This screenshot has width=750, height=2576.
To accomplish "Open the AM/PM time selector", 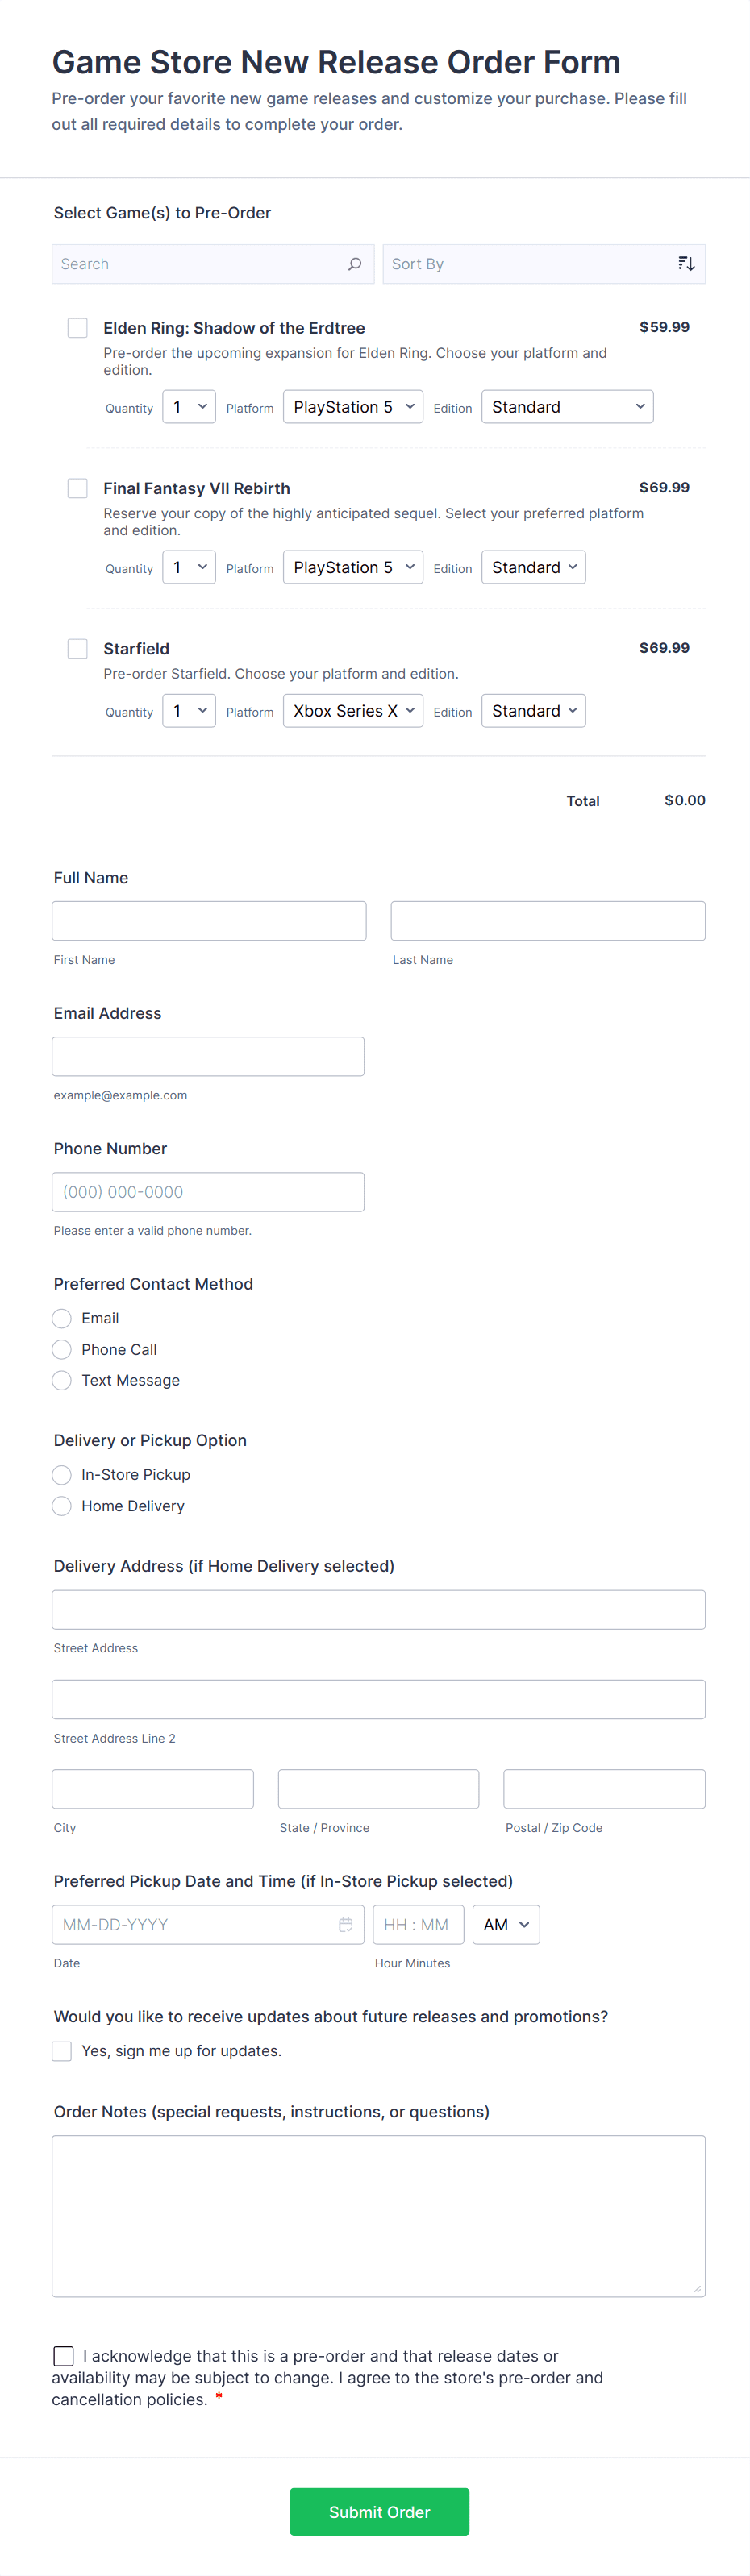I will pyautogui.click(x=506, y=1924).
